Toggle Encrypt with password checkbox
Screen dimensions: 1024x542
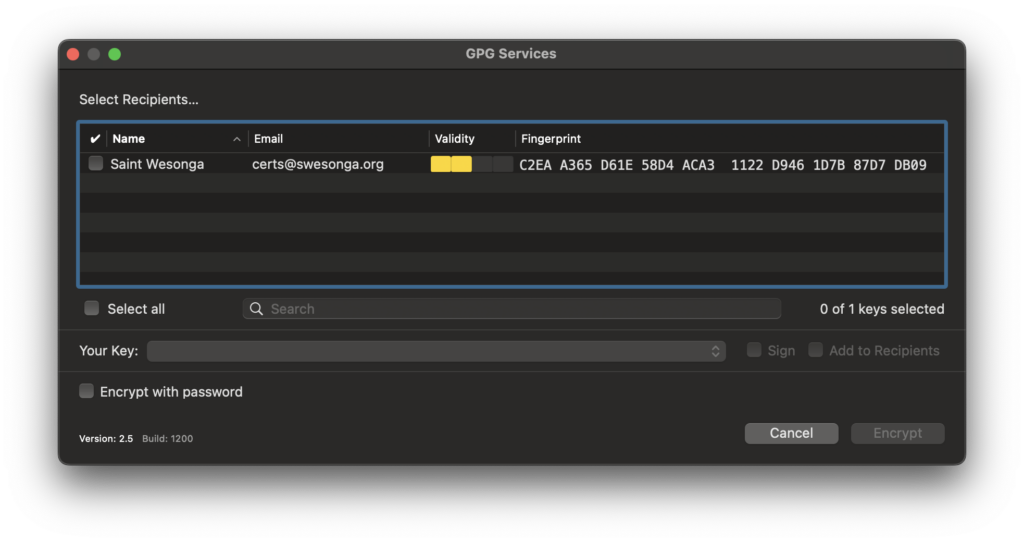87,392
